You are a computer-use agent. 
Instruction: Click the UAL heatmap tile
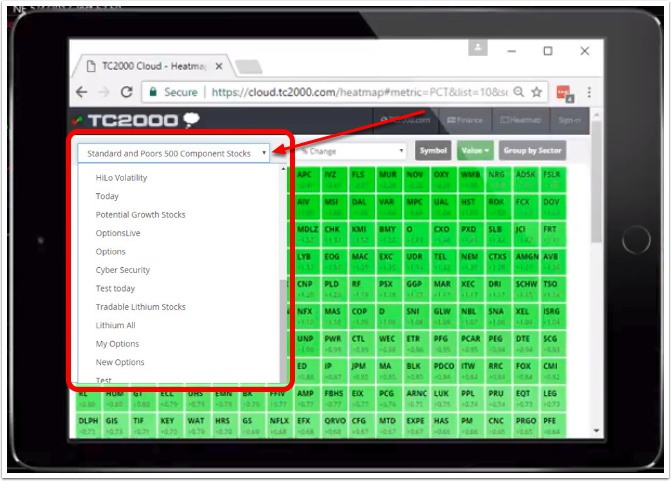tap(444, 207)
